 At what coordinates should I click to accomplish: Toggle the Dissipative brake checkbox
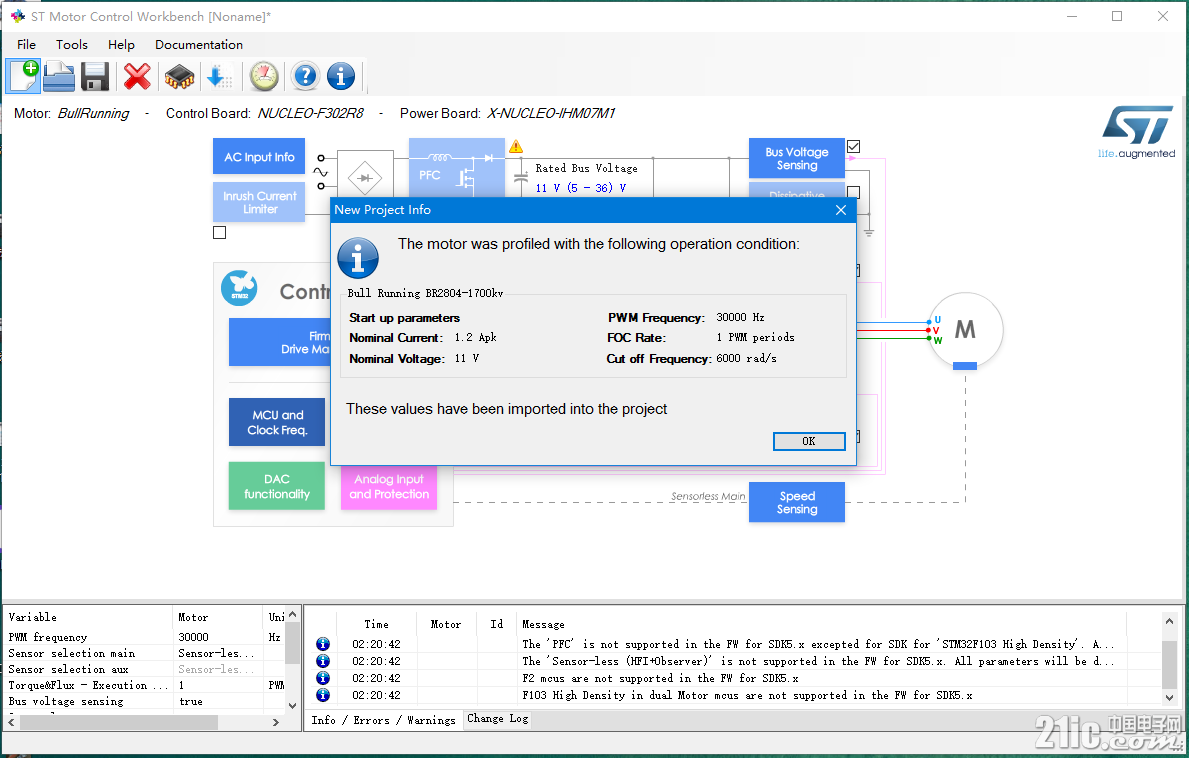pos(853,193)
